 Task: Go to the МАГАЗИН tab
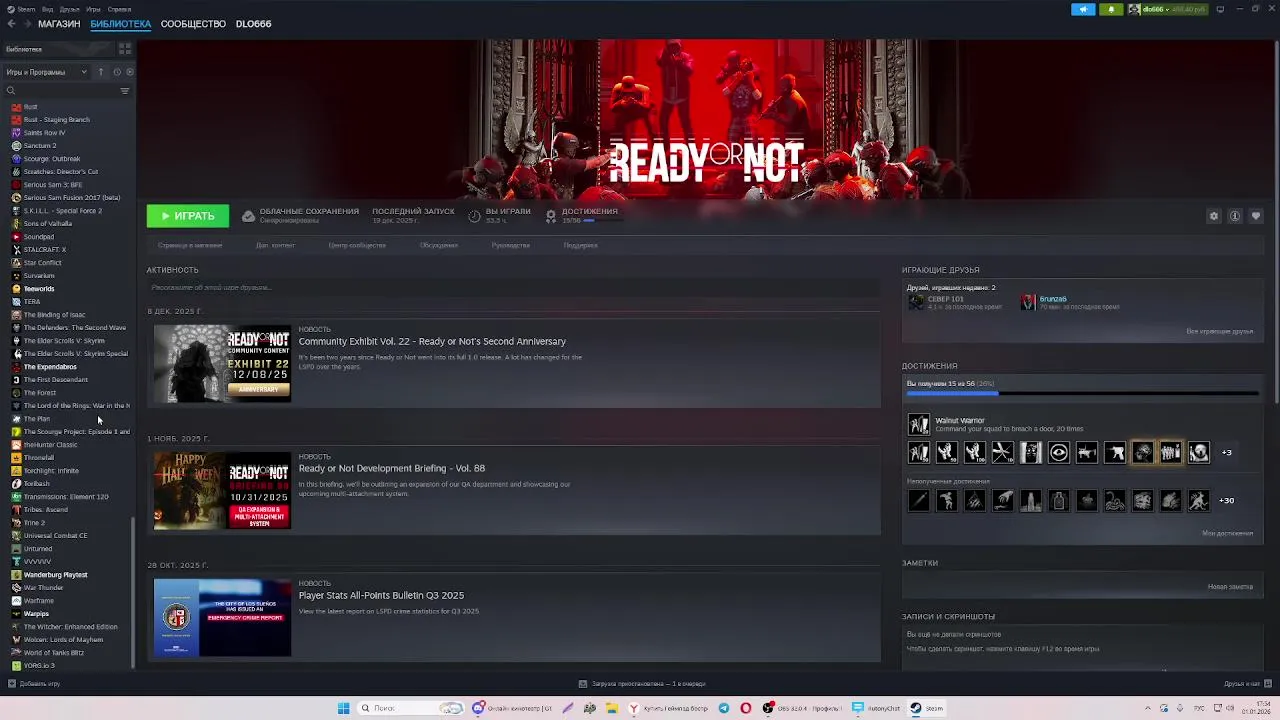59,24
